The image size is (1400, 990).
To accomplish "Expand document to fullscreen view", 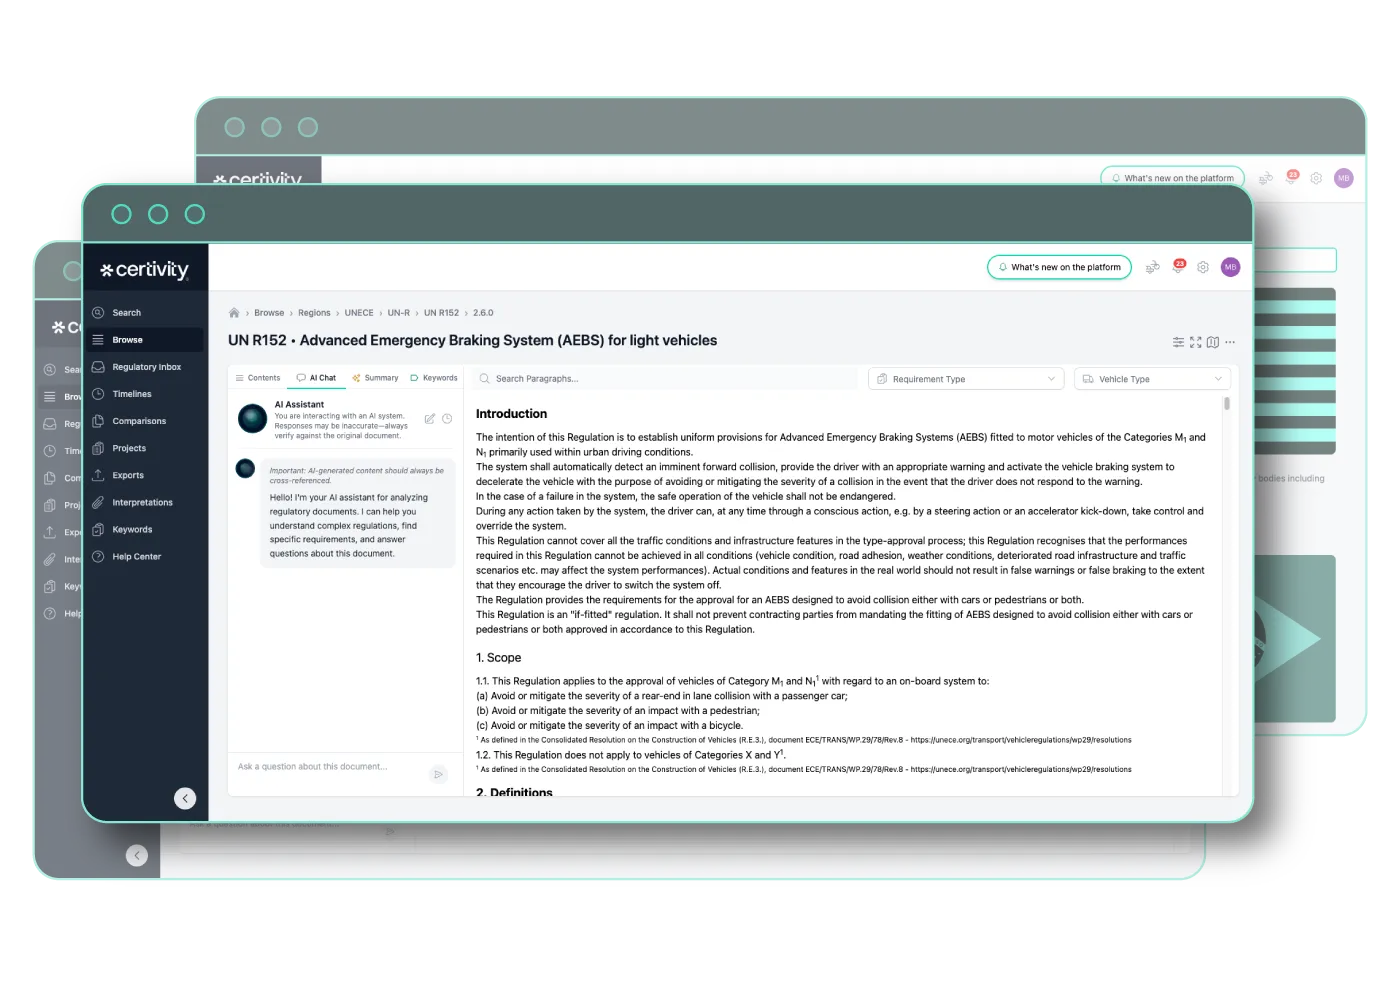I will pyautogui.click(x=1196, y=342).
